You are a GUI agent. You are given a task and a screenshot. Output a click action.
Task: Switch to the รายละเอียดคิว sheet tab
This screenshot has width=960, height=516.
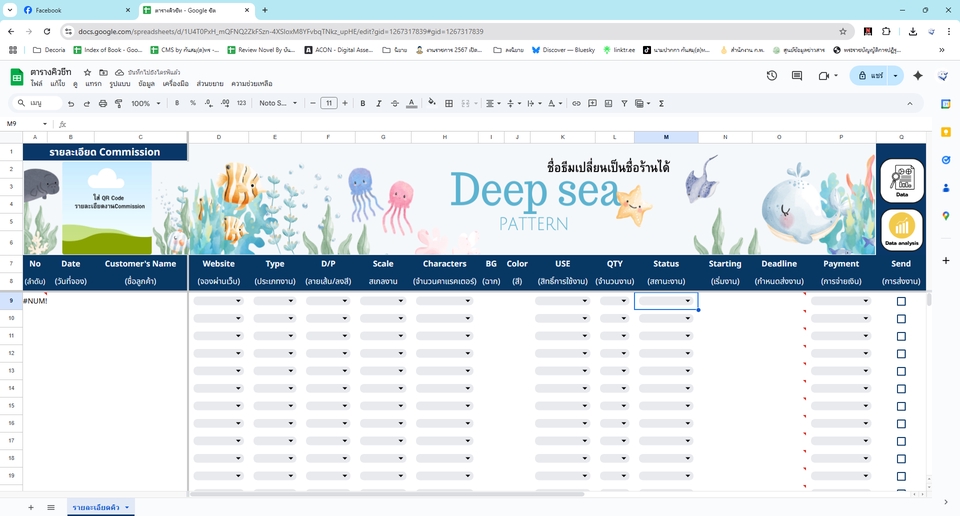(96, 508)
